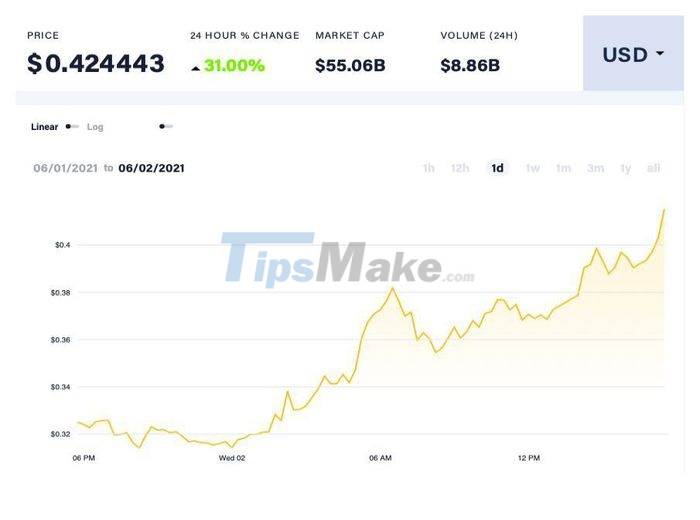Select the 1d time range
Image resolution: width=700 pixels, height=520 pixels.
497,168
